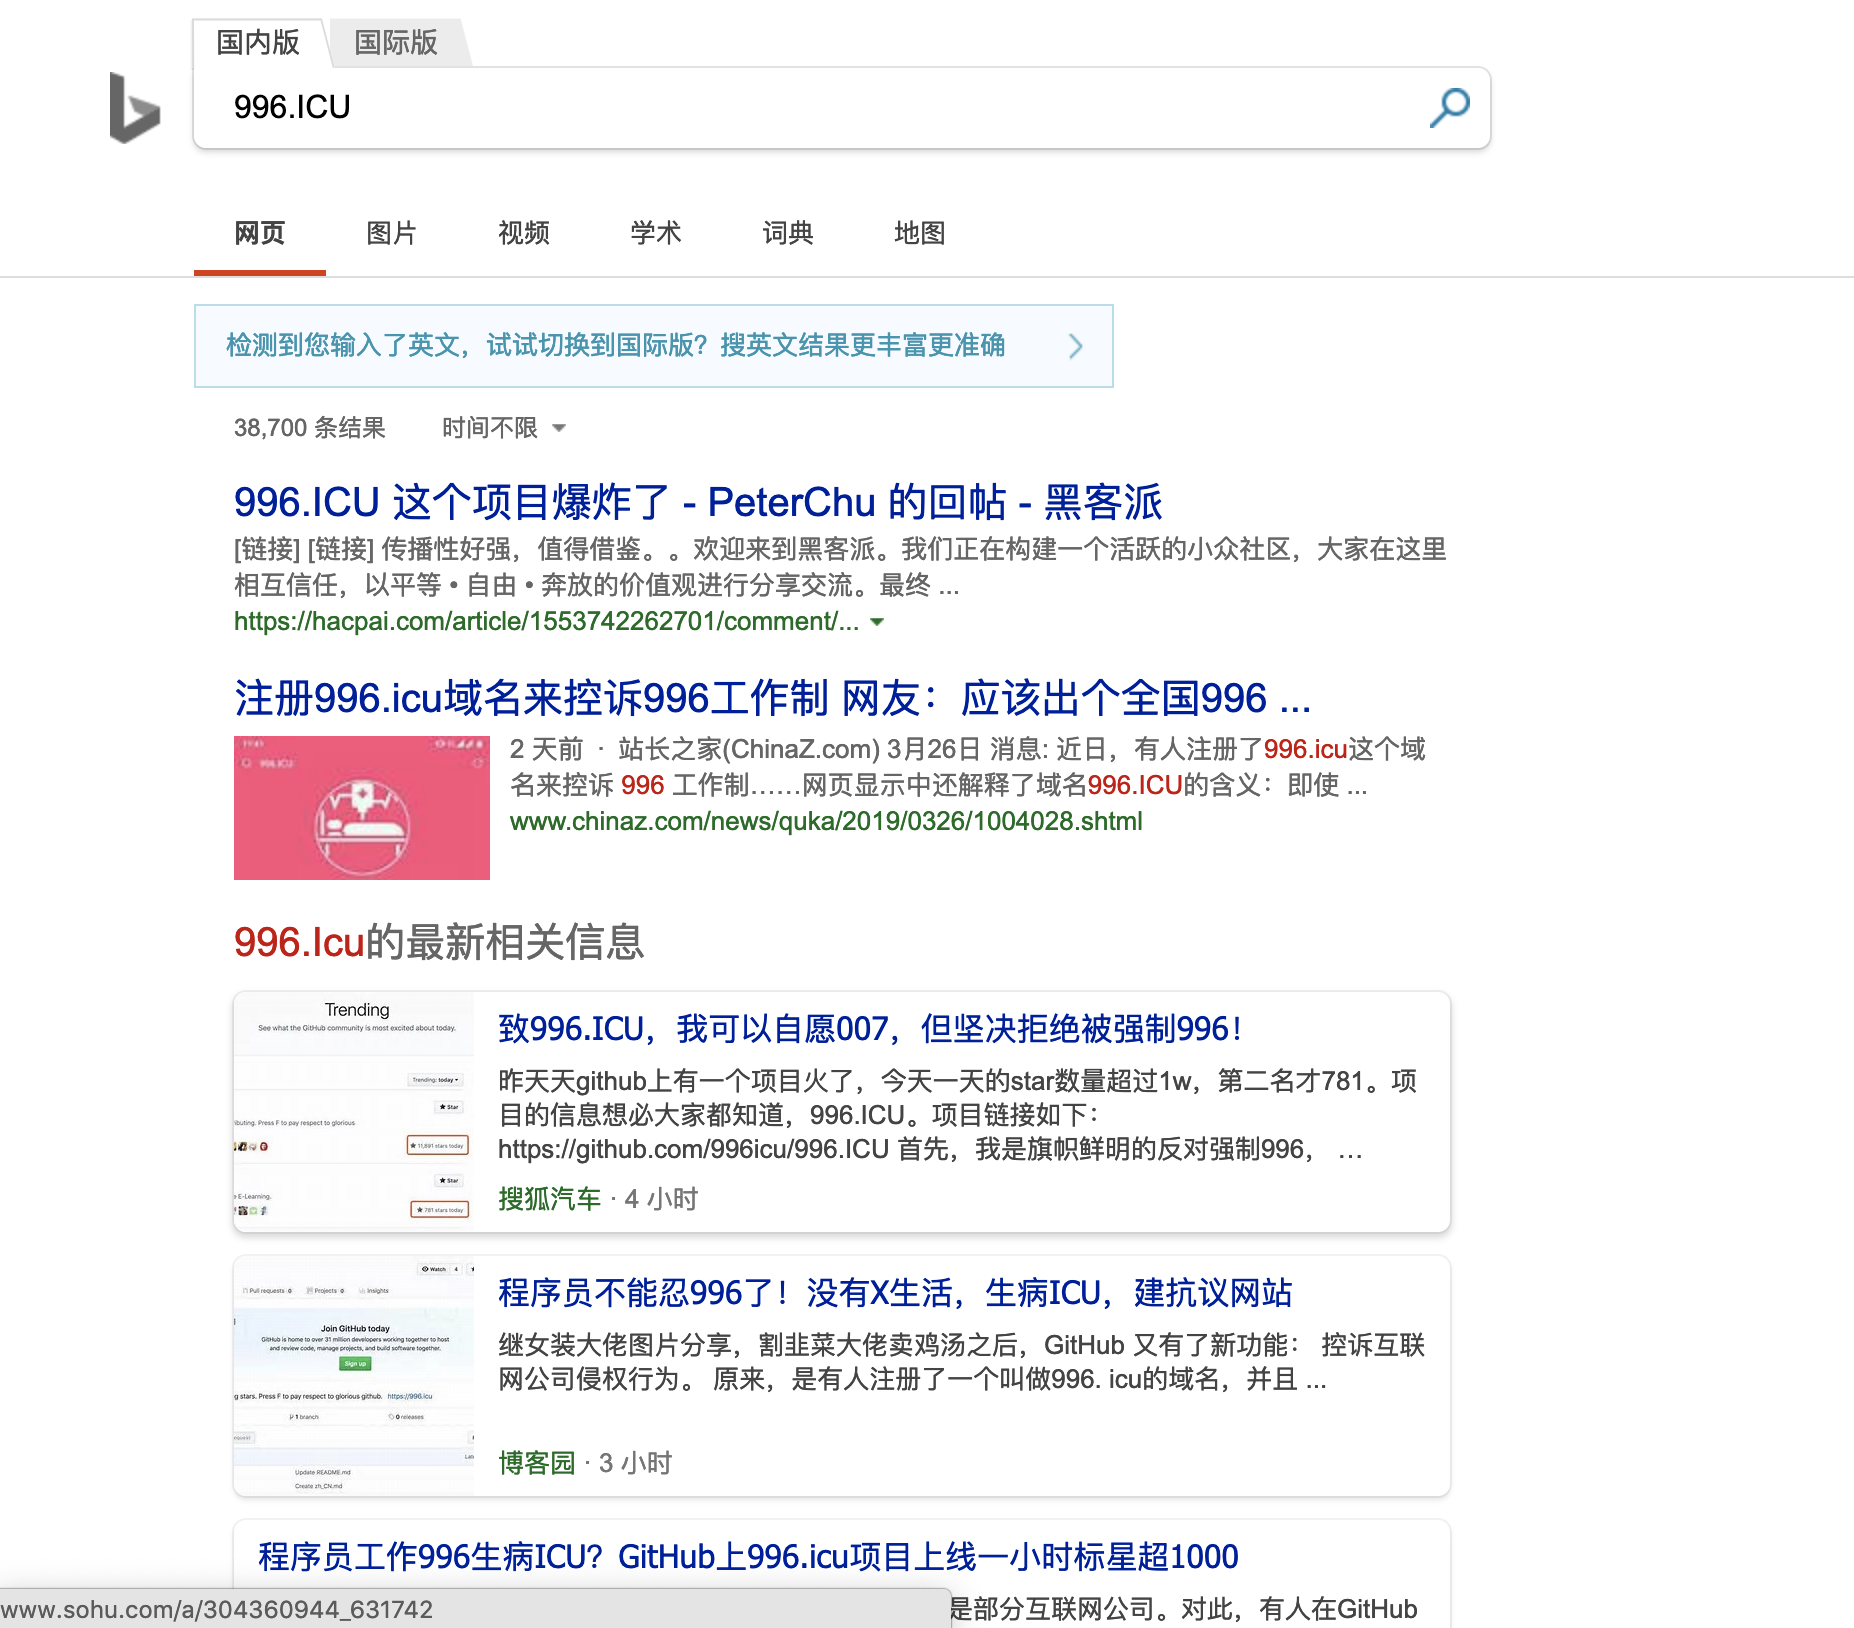Click the GitHub Trending news thumbnail
The width and height of the screenshot is (1854, 1628).
[x=354, y=1111]
